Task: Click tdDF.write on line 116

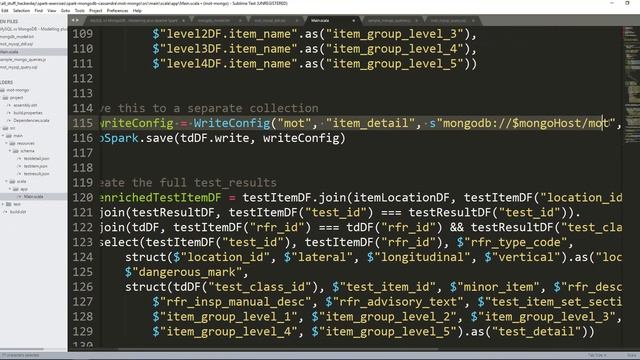Action: coord(215,138)
